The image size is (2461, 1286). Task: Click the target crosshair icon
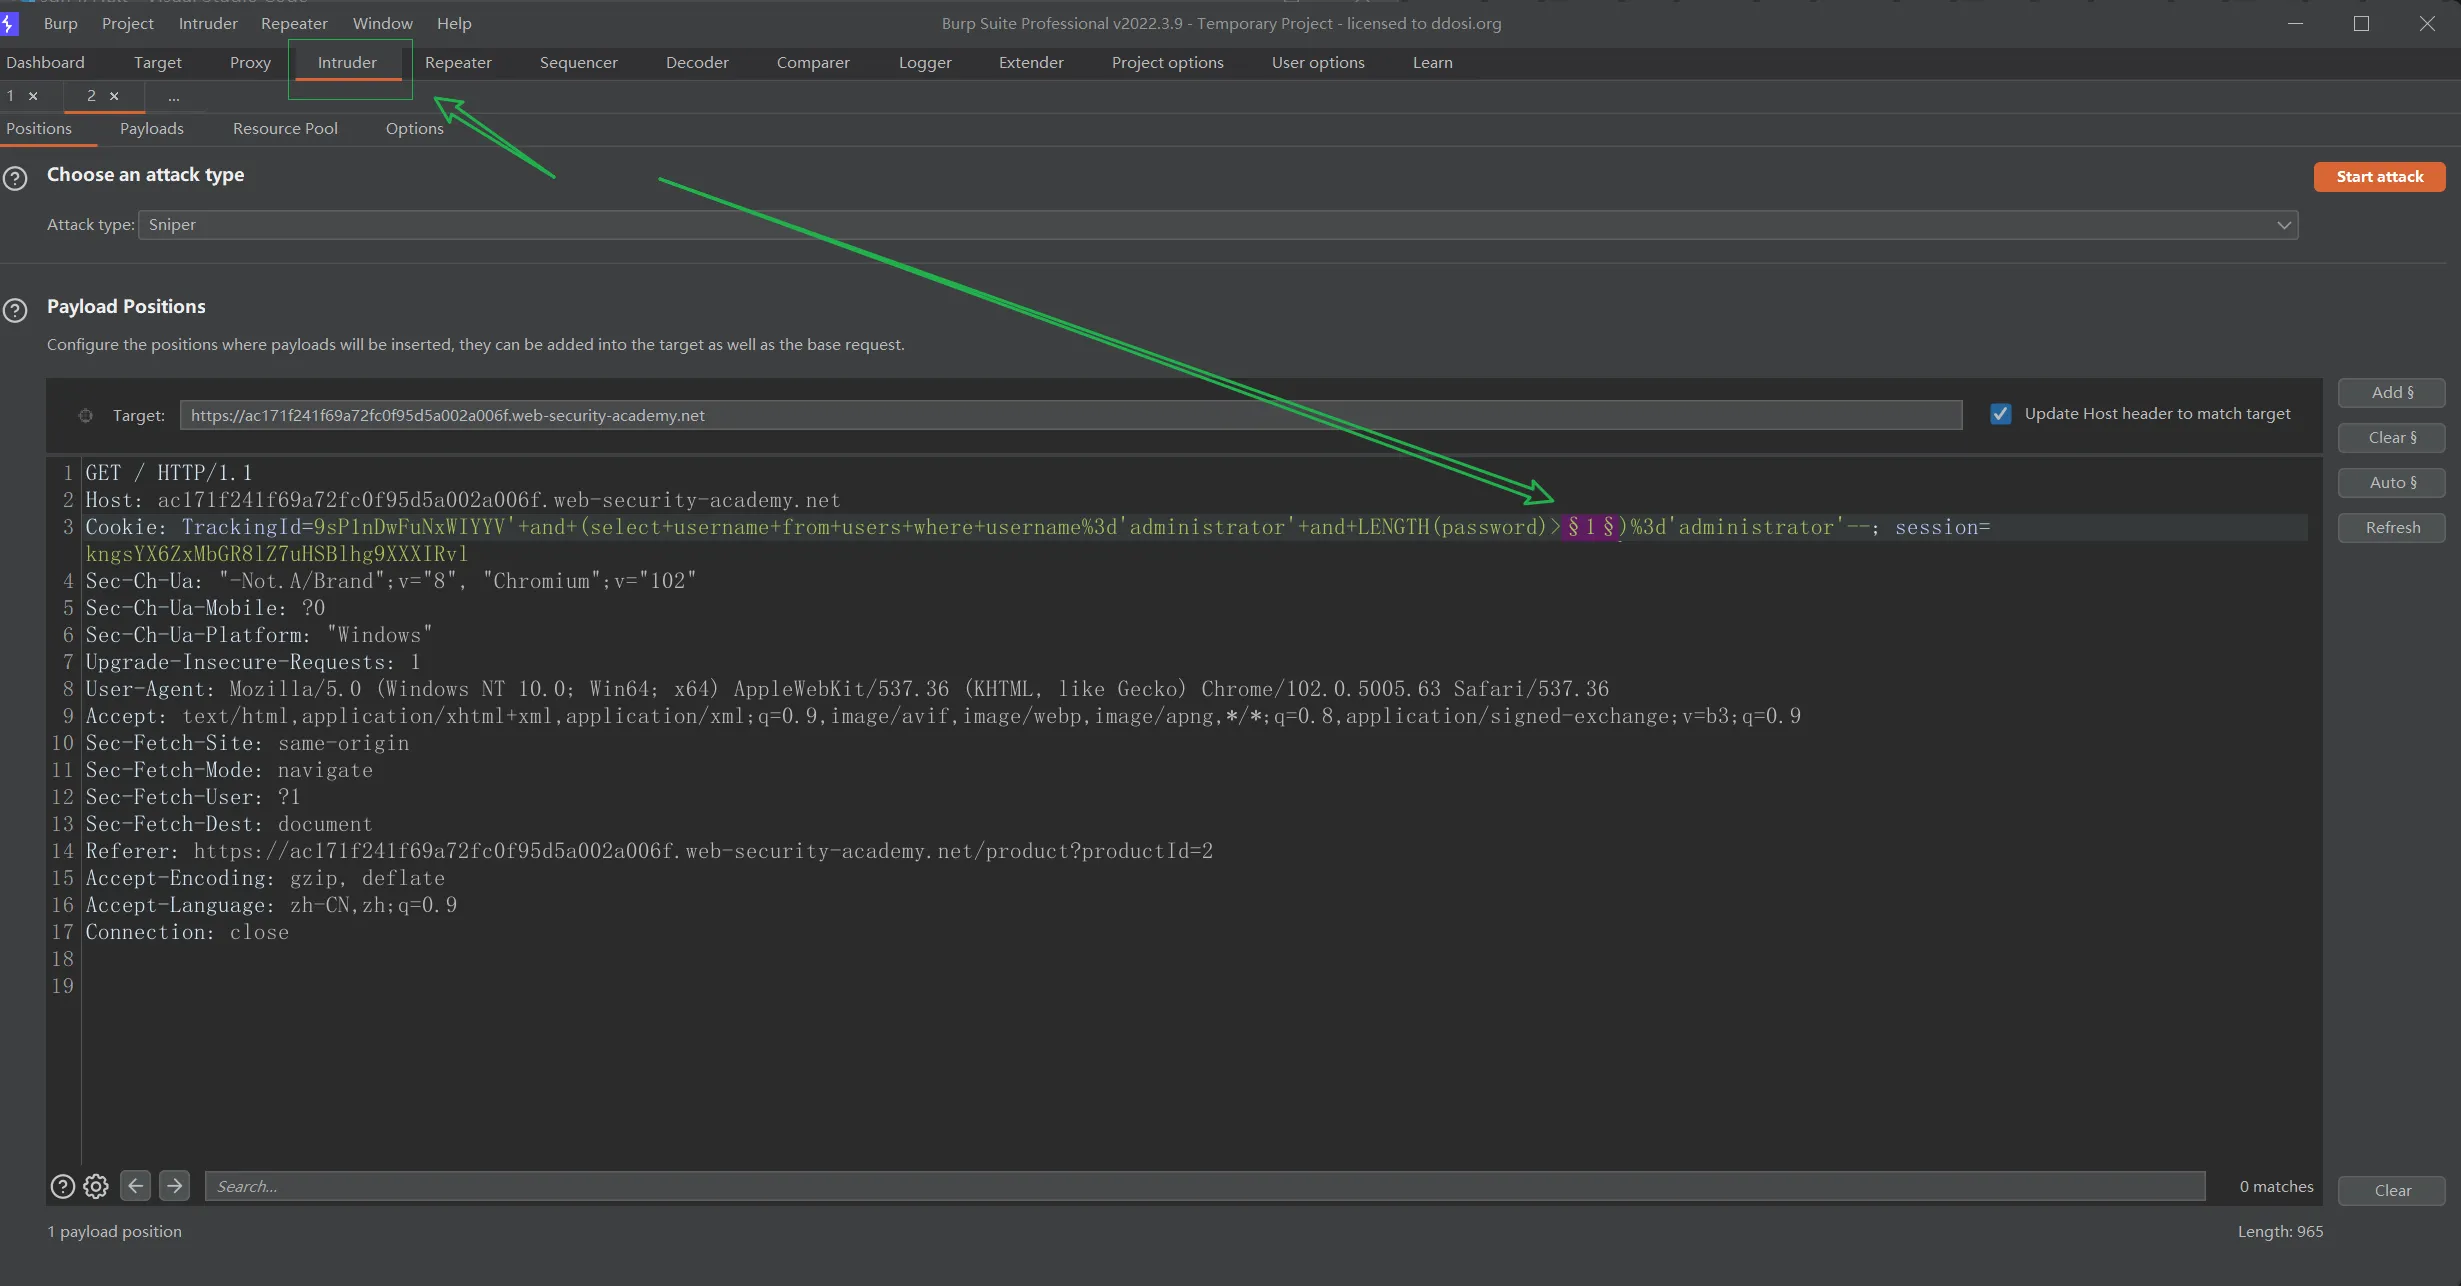(86, 416)
